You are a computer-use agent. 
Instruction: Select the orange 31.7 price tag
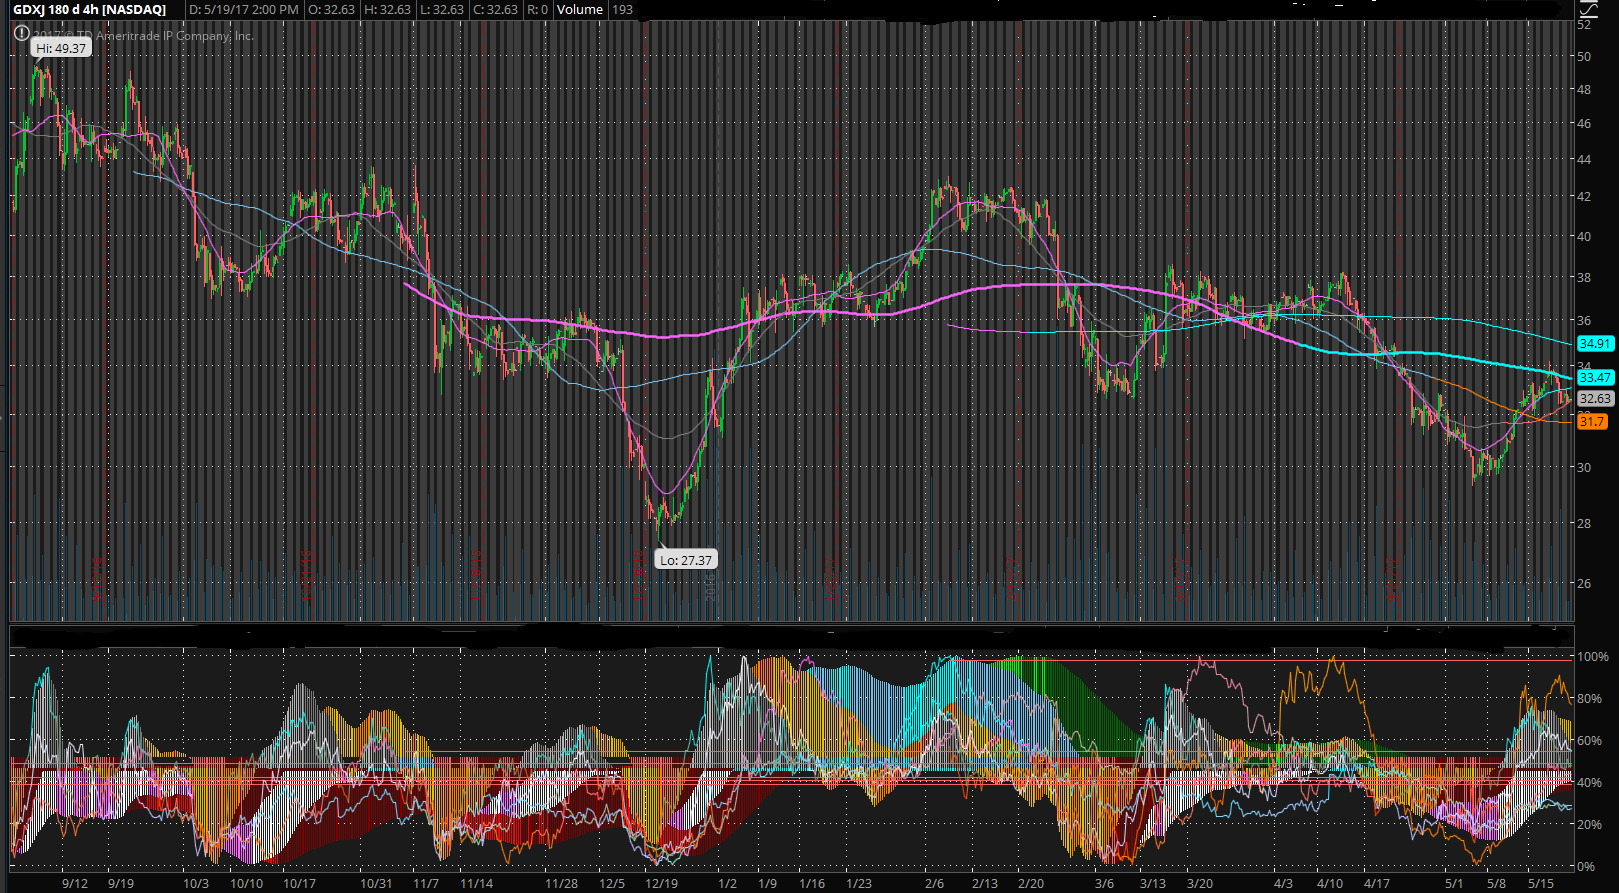[1592, 421]
